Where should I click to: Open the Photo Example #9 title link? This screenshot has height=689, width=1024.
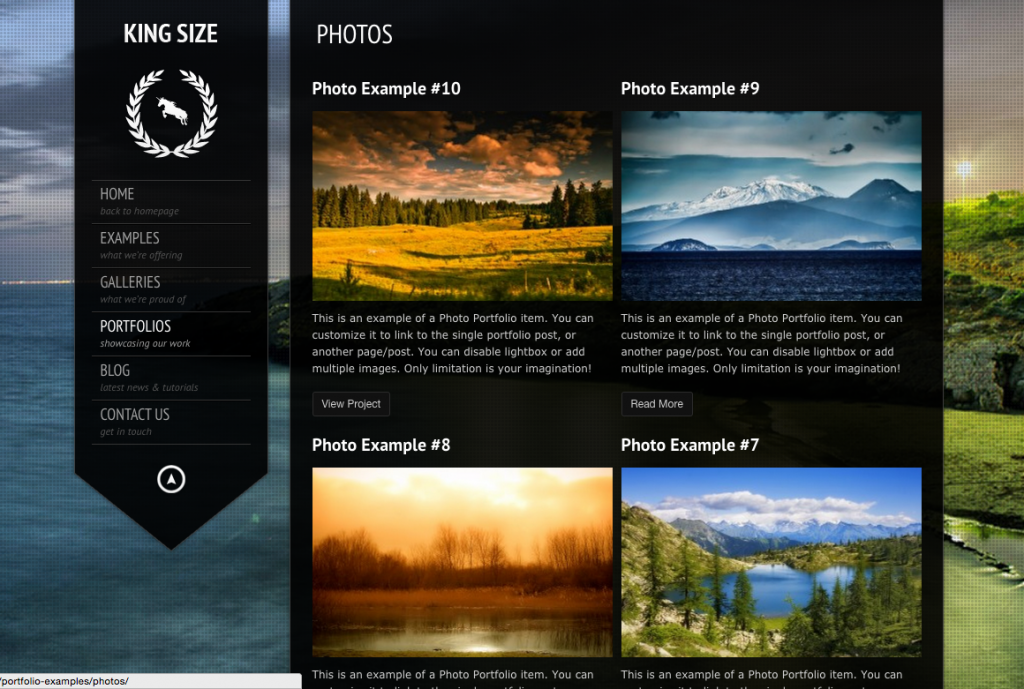coord(690,89)
